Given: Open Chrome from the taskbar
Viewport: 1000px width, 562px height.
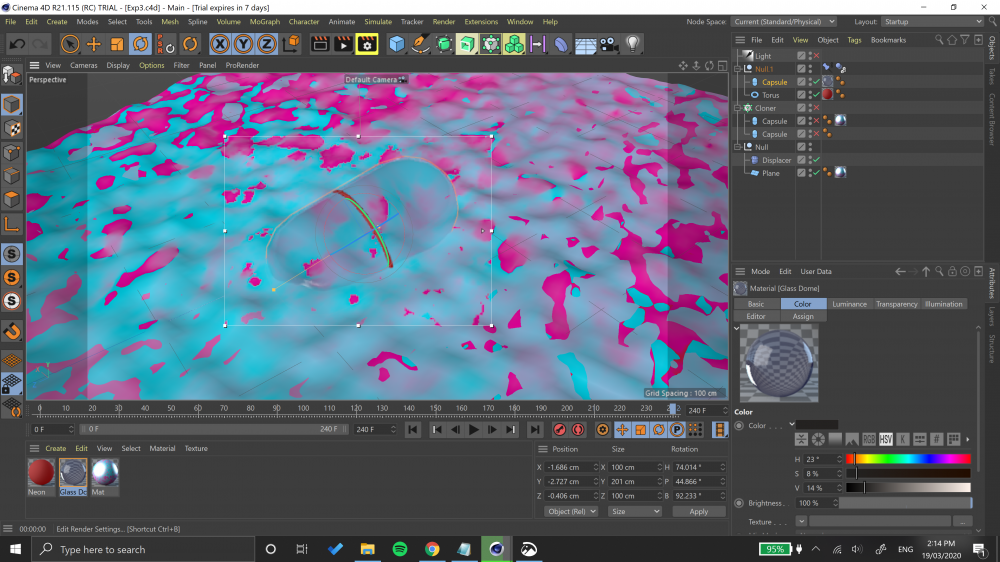Looking at the screenshot, I should 432,549.
